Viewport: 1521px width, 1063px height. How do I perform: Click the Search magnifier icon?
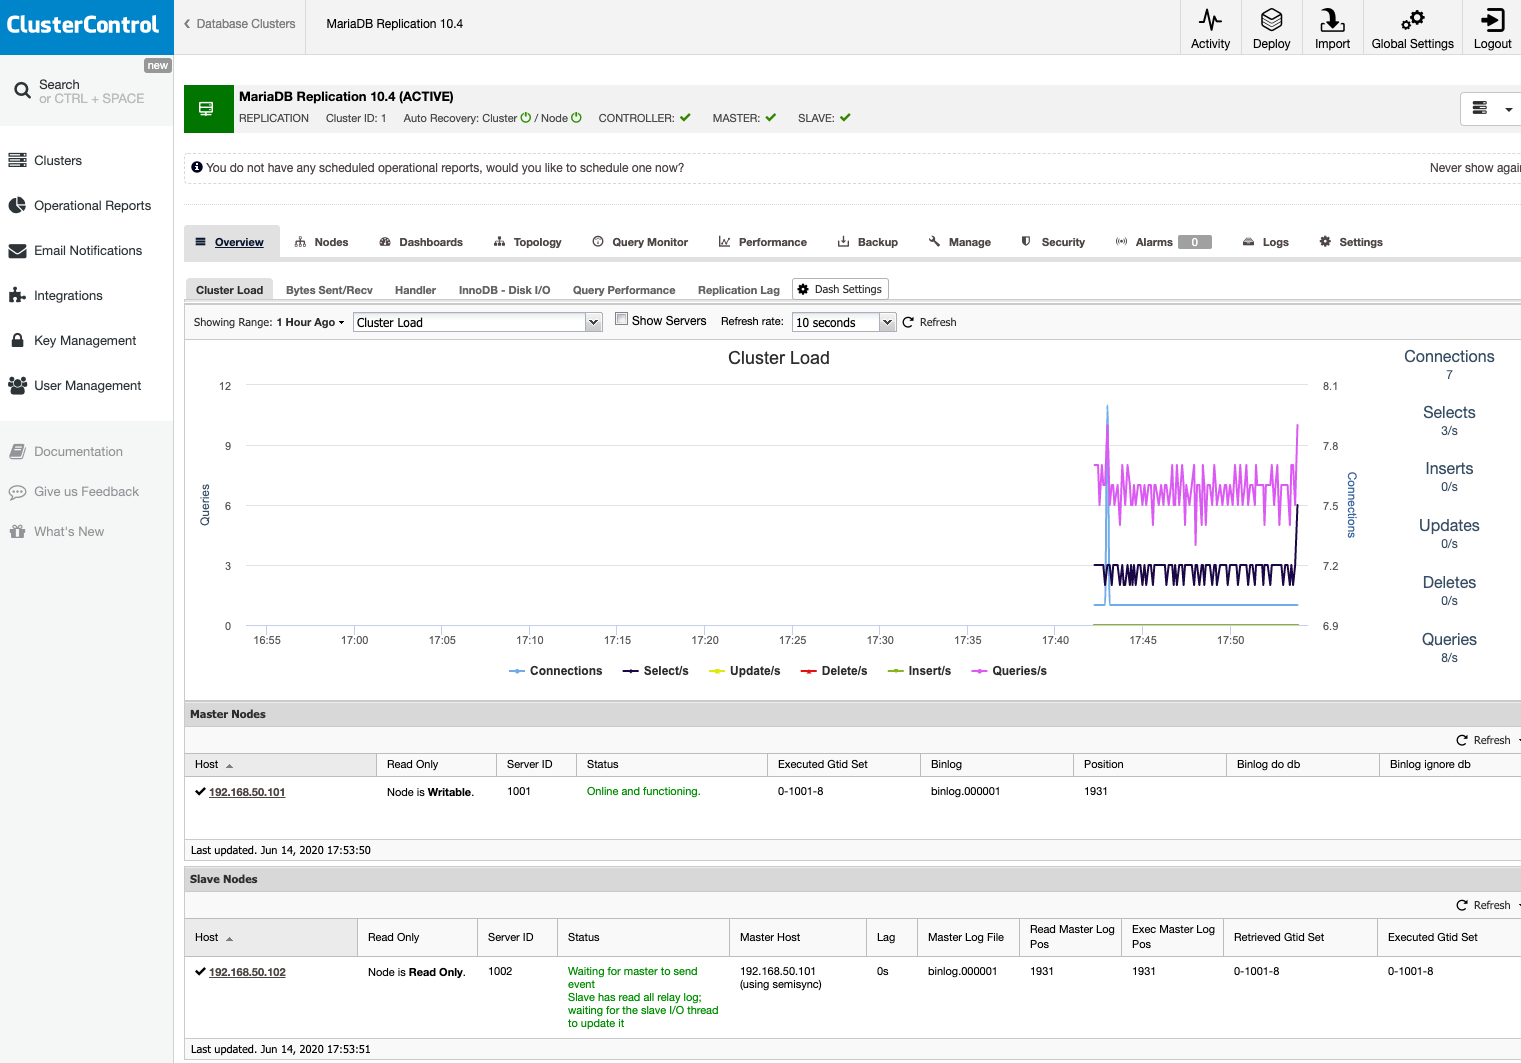(22, 91)
